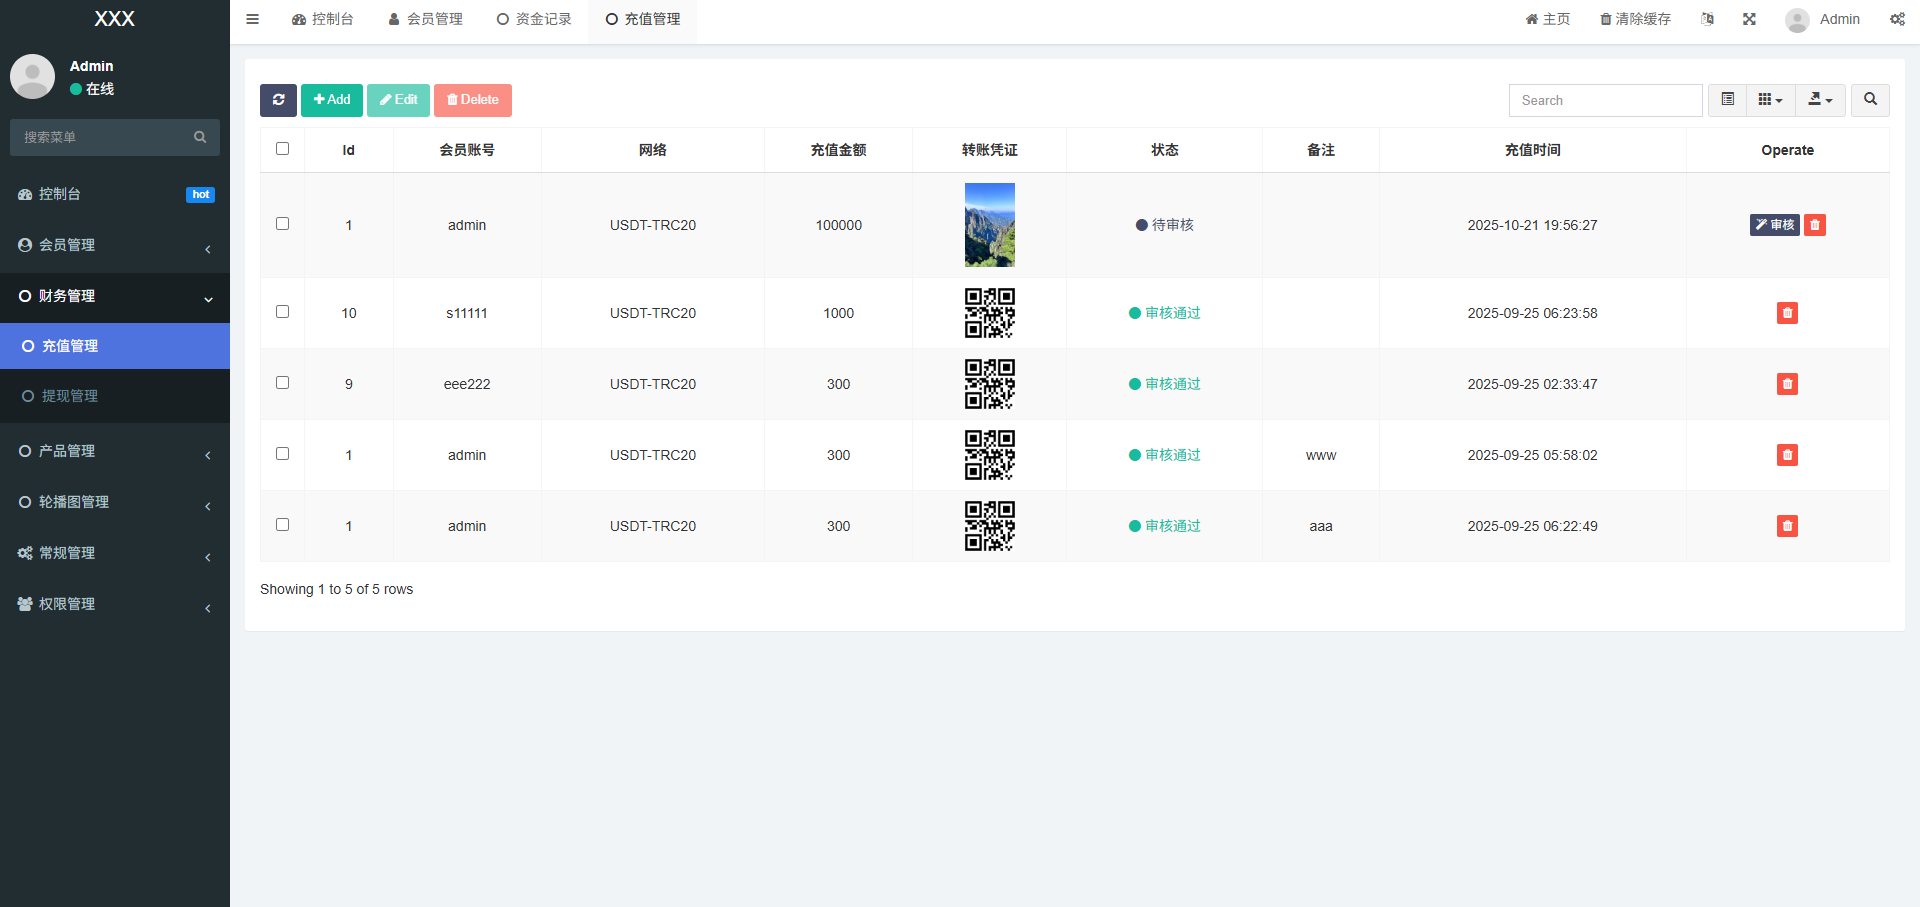Screen dimensions: 1920x907
Task: Click the table card-view toggle icon
Action: pyautogui.click(x=1727, y=100)
